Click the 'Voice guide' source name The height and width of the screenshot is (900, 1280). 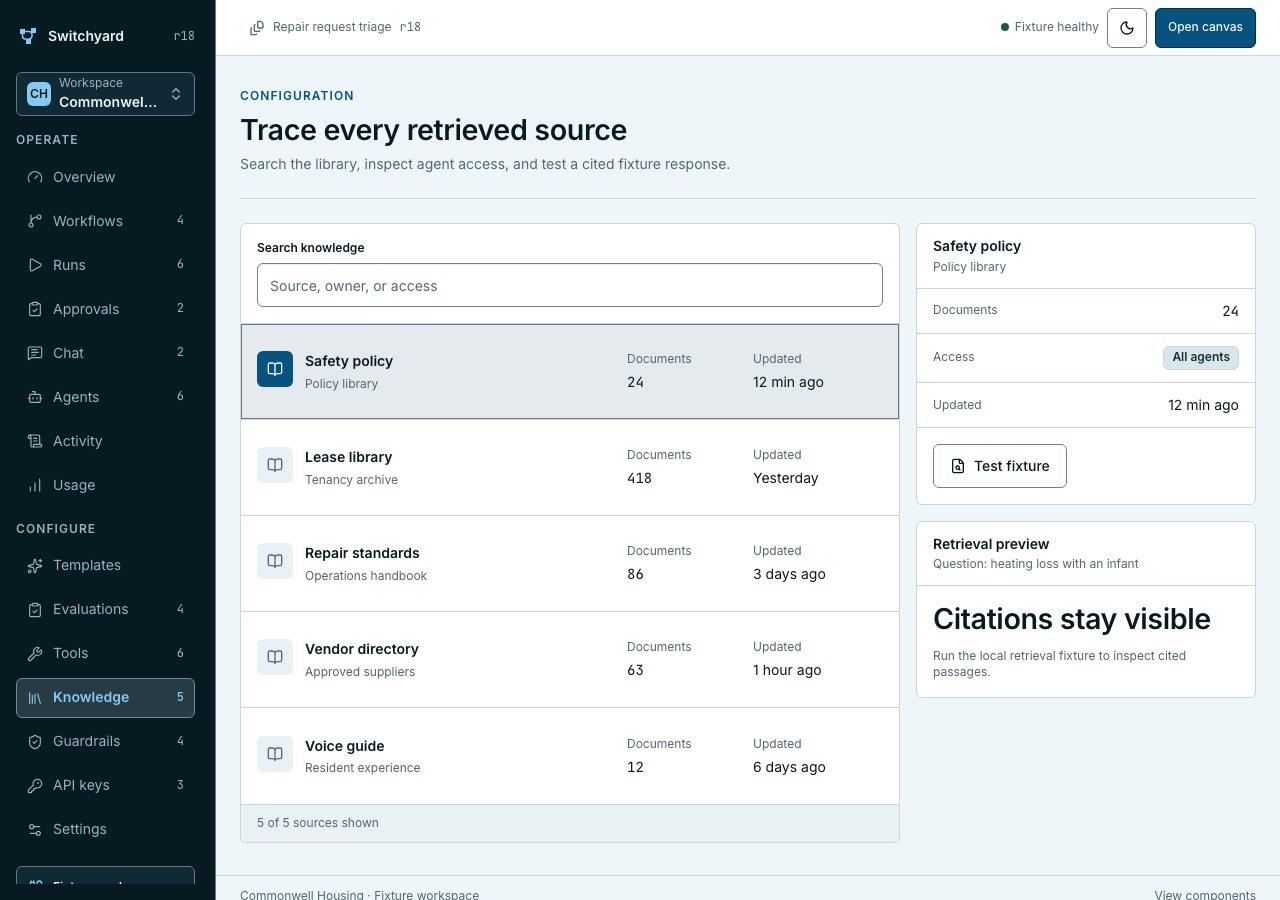pos(345,746)
